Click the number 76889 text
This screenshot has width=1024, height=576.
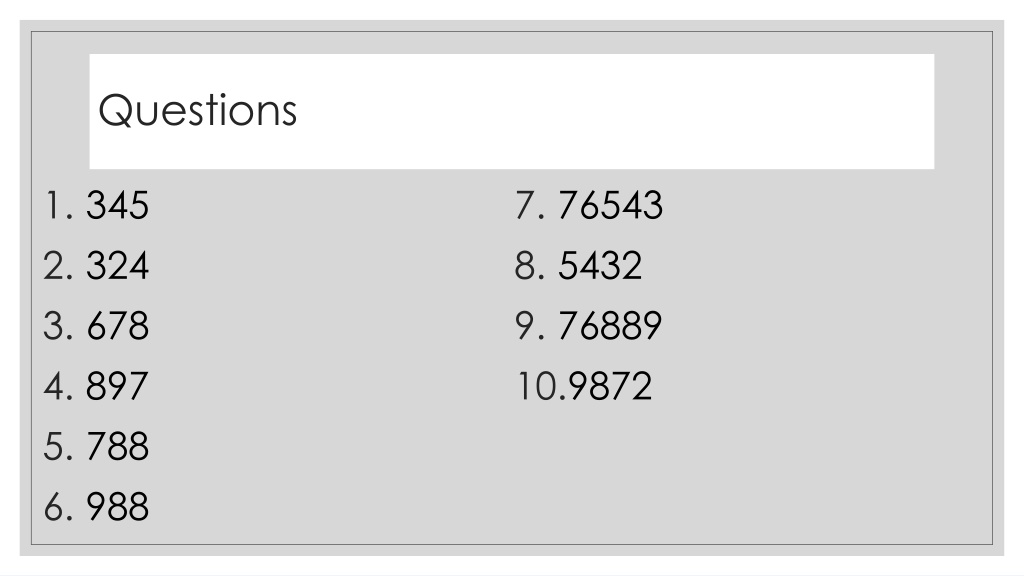611,325
